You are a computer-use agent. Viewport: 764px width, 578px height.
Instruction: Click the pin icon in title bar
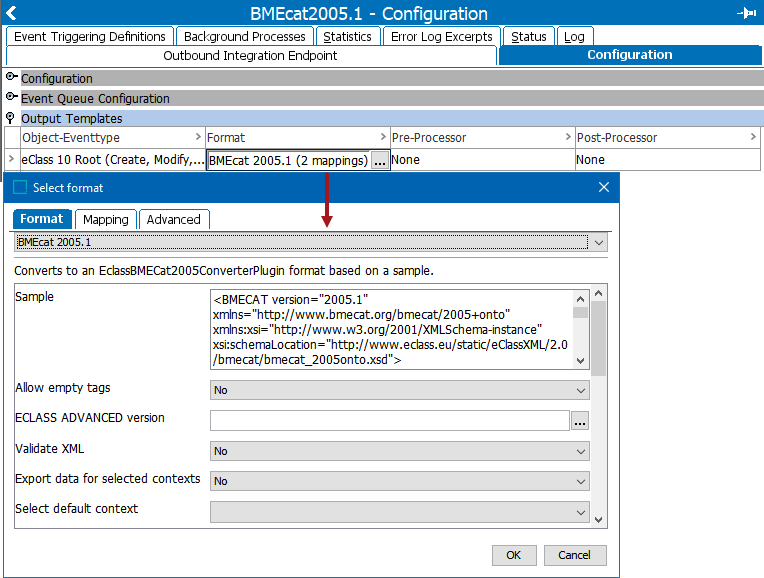pos(746,13)
